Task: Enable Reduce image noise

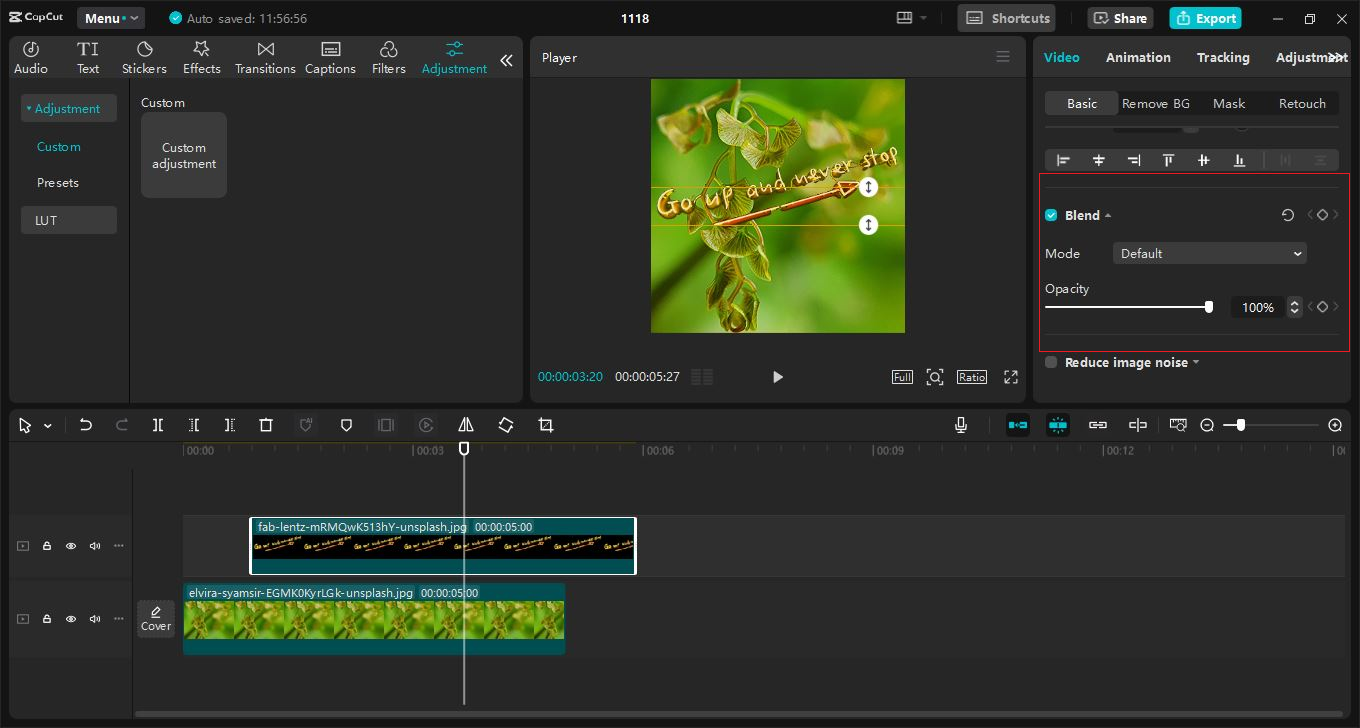Action: point(1050,362)
